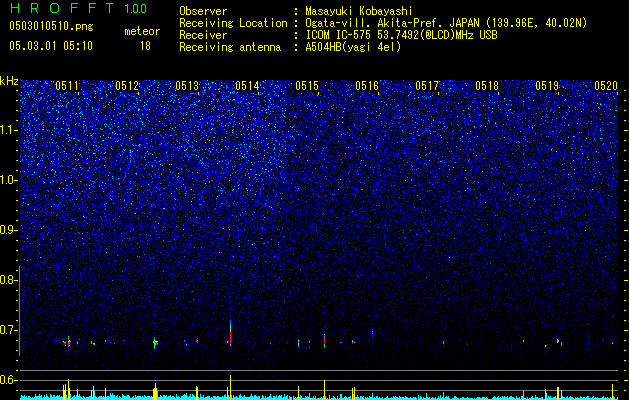Click the 0519 time marker

click(547, 86)
